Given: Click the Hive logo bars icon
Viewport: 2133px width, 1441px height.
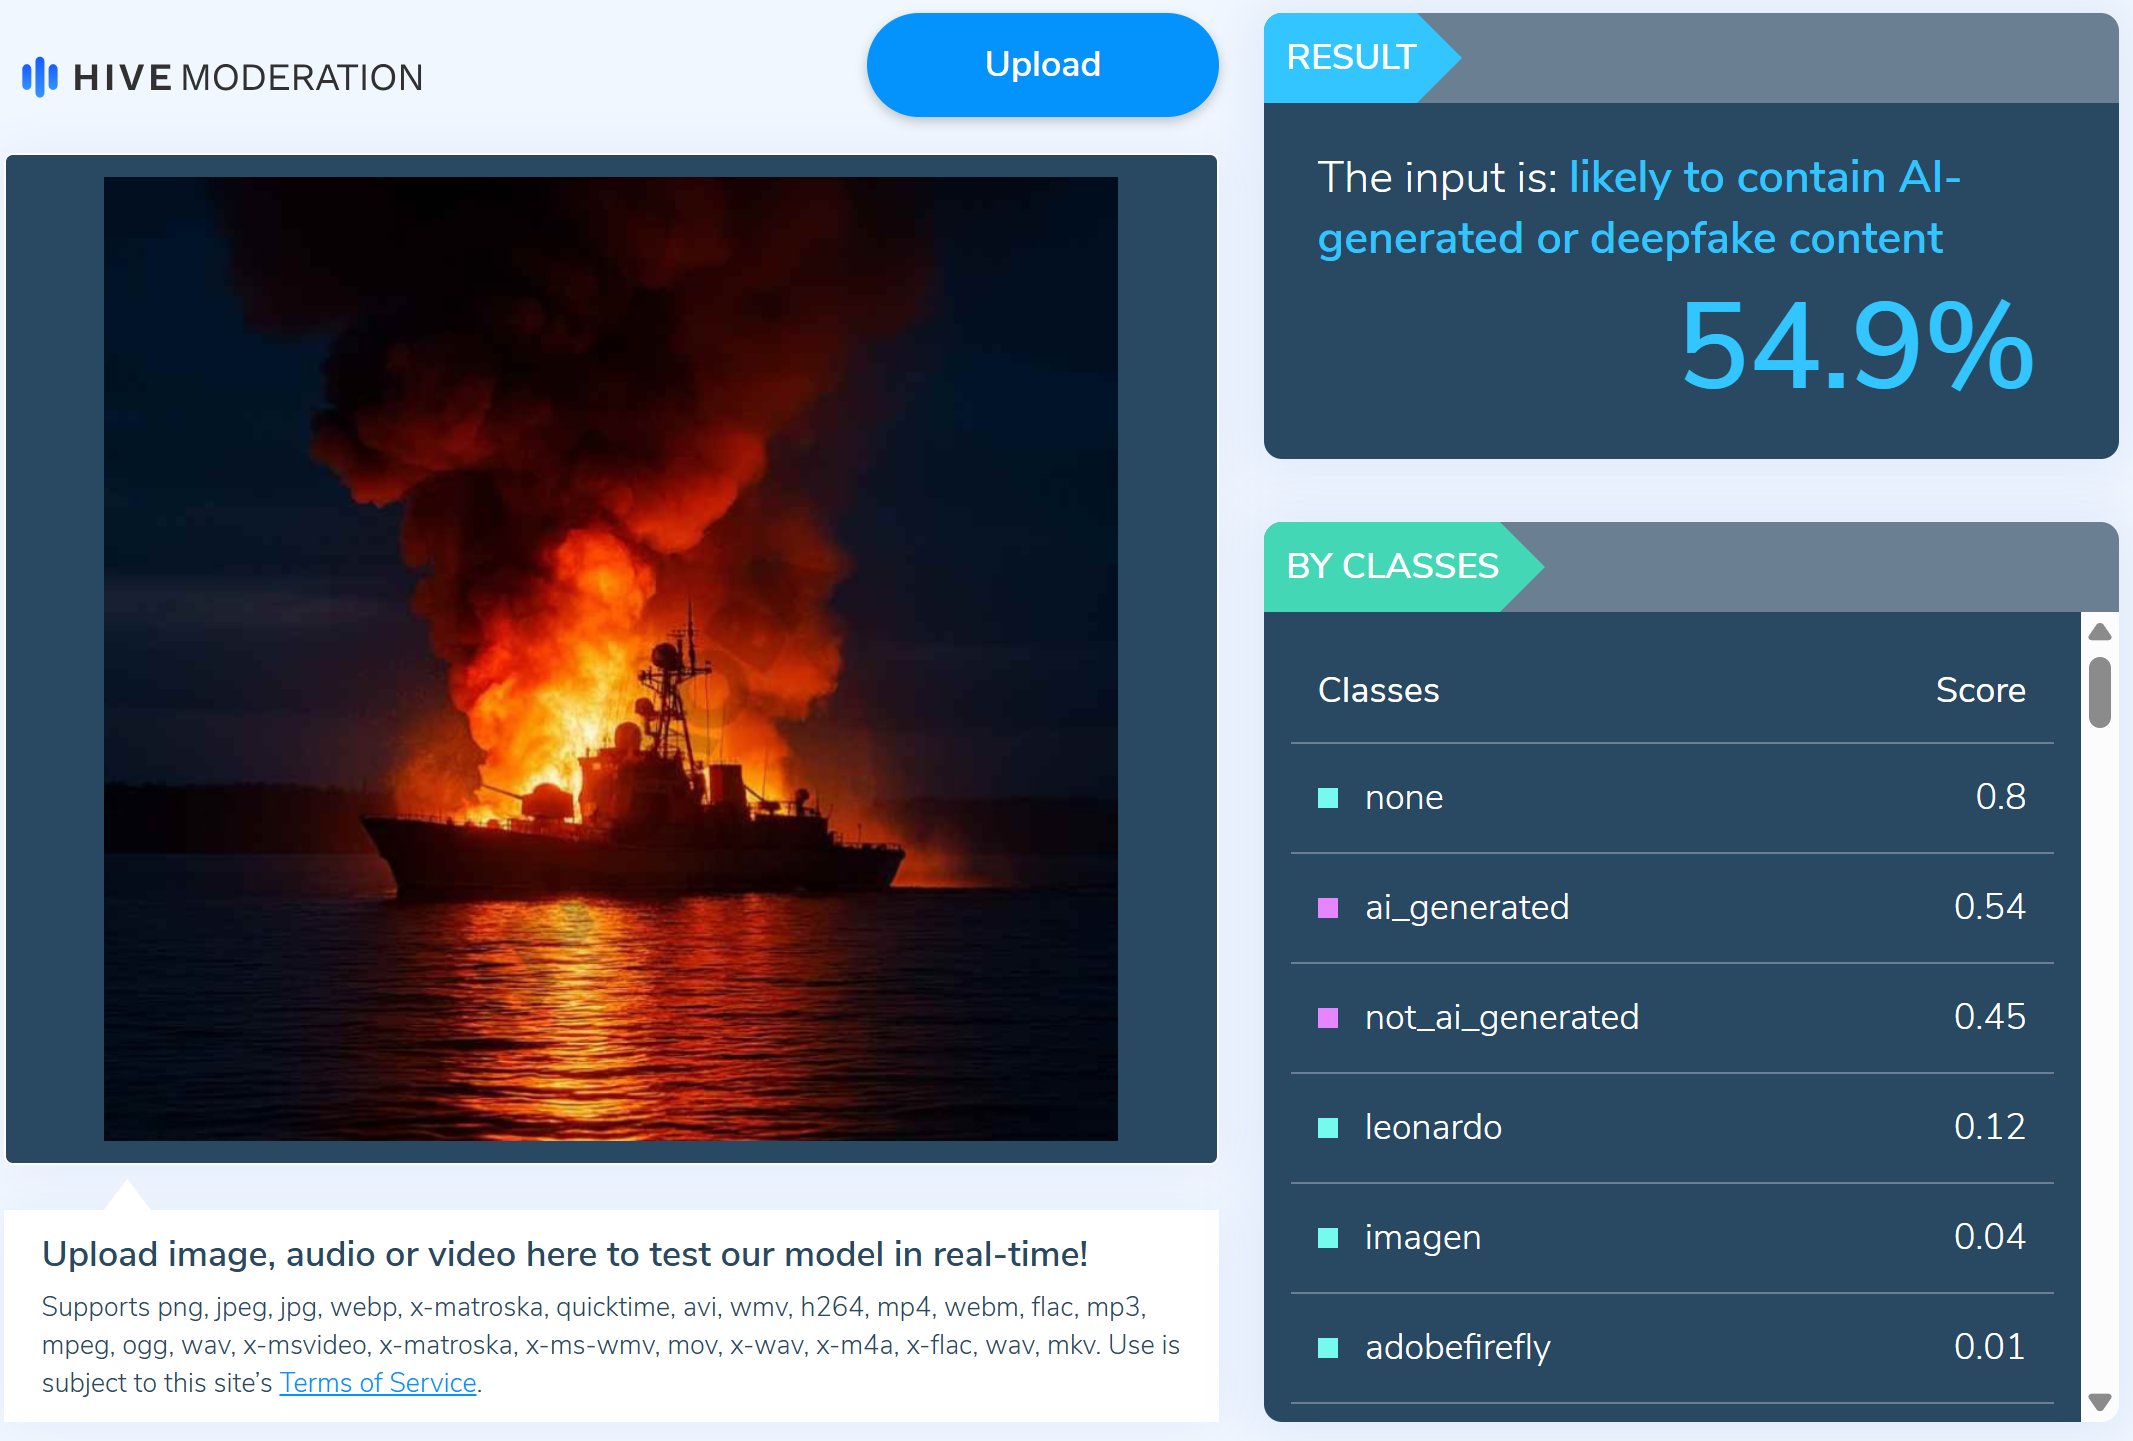Looking at the screenshot, I should (x=40, y=77).
